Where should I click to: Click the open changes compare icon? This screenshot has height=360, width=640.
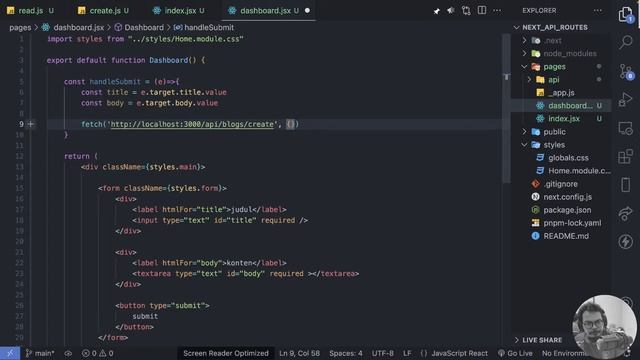466,11
